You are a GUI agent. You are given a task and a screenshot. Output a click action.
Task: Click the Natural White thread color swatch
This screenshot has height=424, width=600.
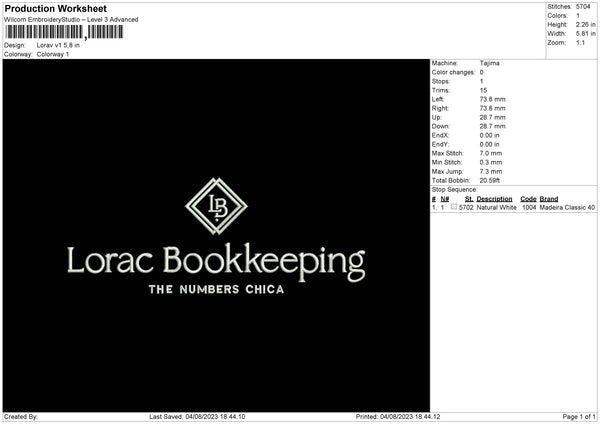click(x=454, y=207)
